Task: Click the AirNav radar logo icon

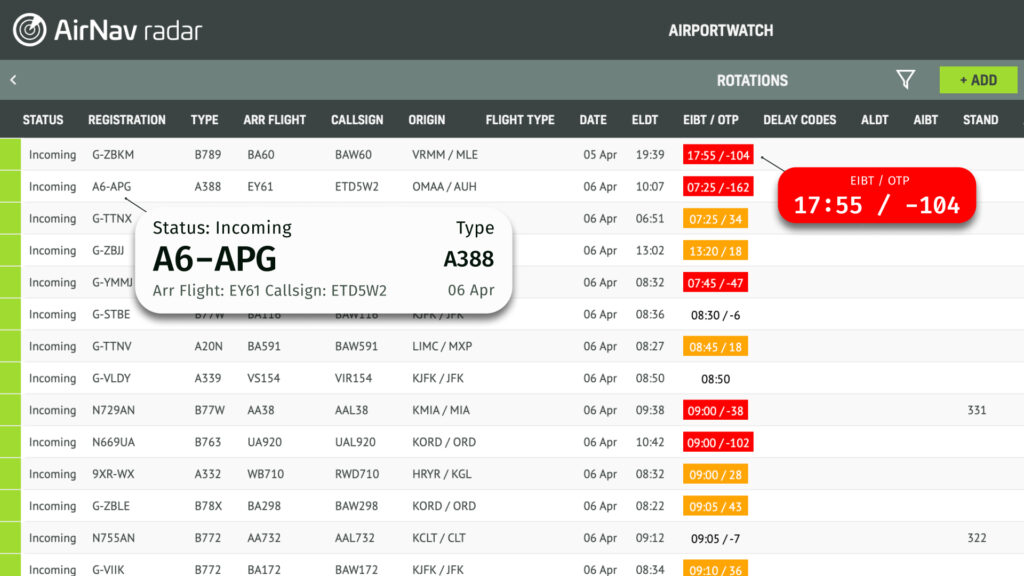Action: coord(29,30)
